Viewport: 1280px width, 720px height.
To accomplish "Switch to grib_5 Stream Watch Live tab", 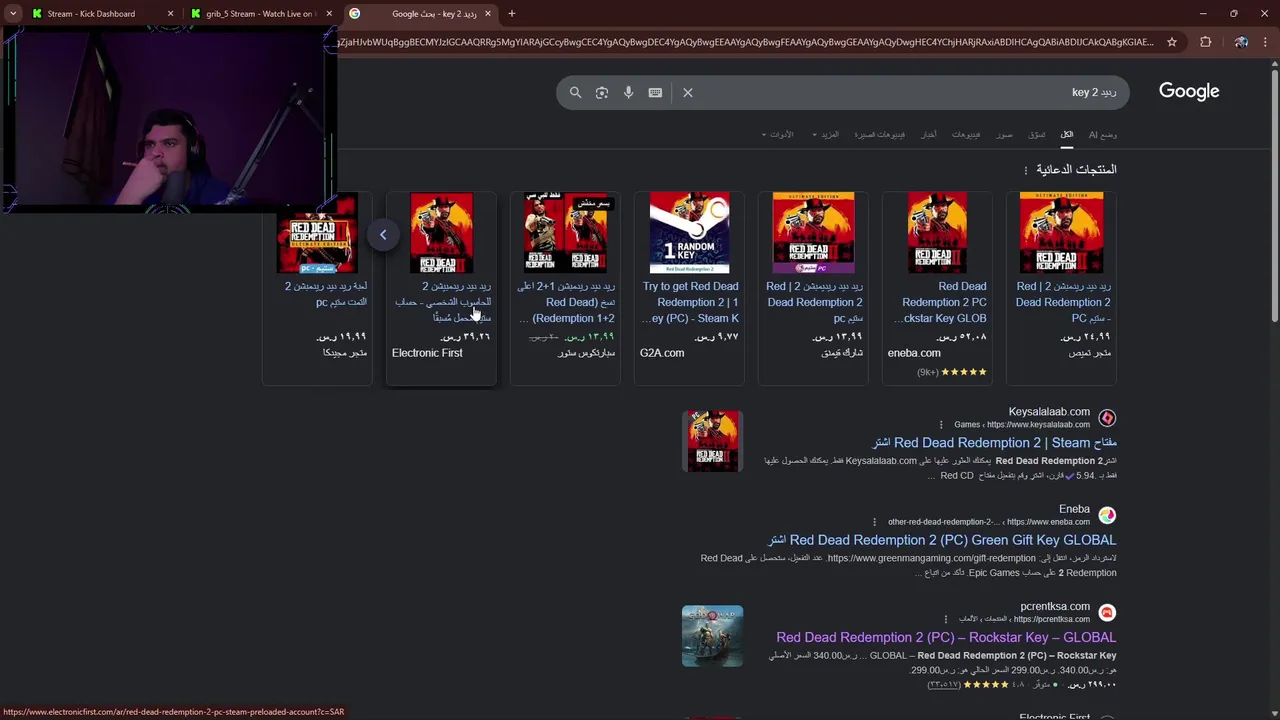I will point(261,14).
